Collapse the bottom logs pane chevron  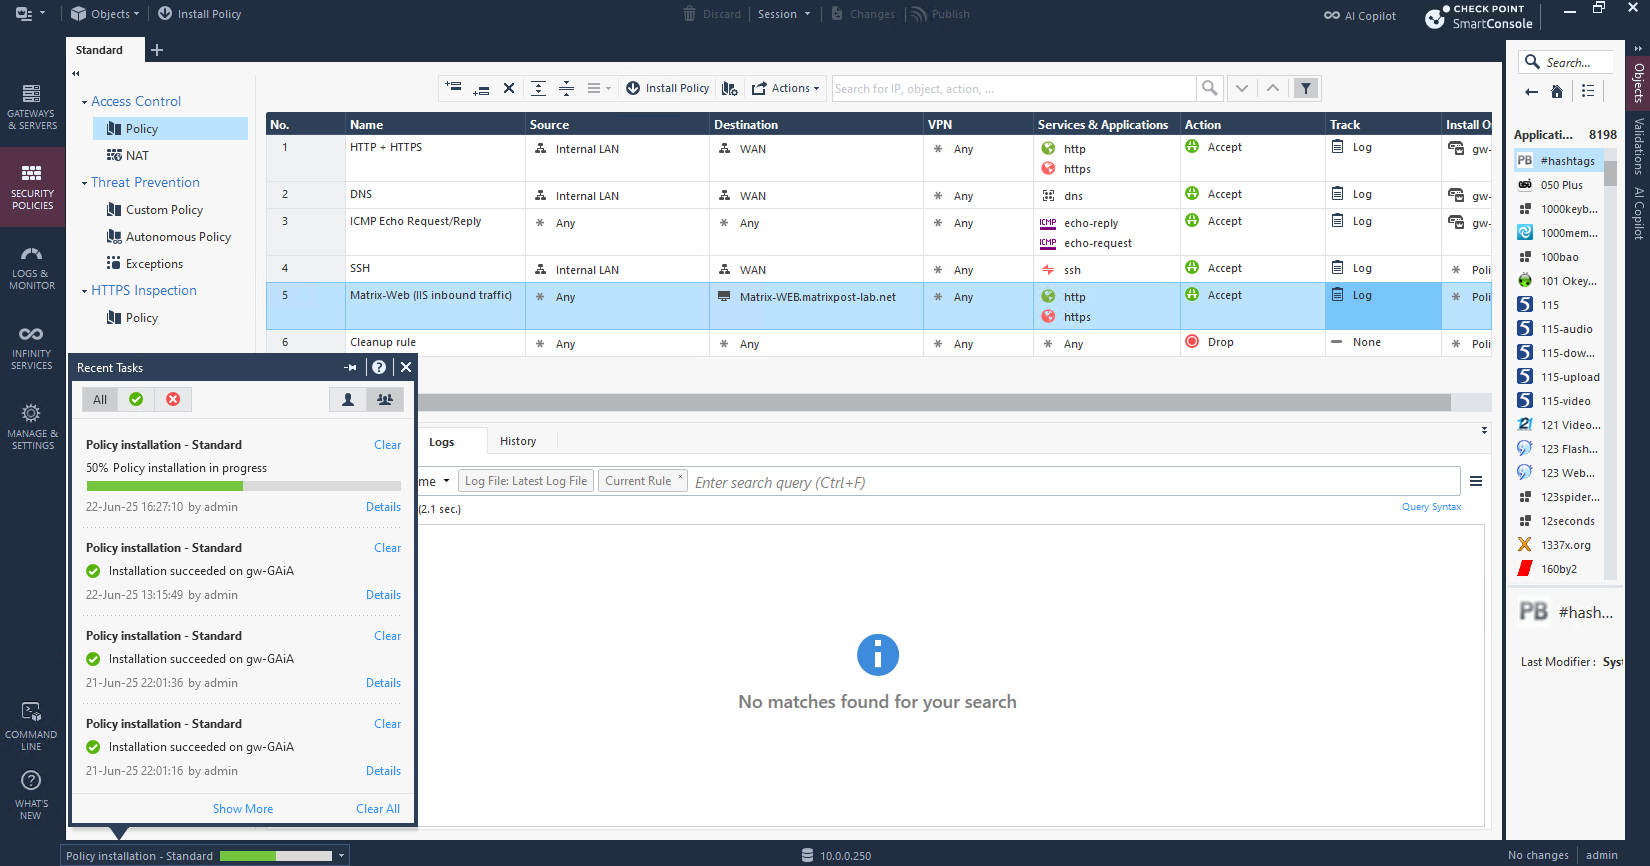click(x=1484, y=430)
